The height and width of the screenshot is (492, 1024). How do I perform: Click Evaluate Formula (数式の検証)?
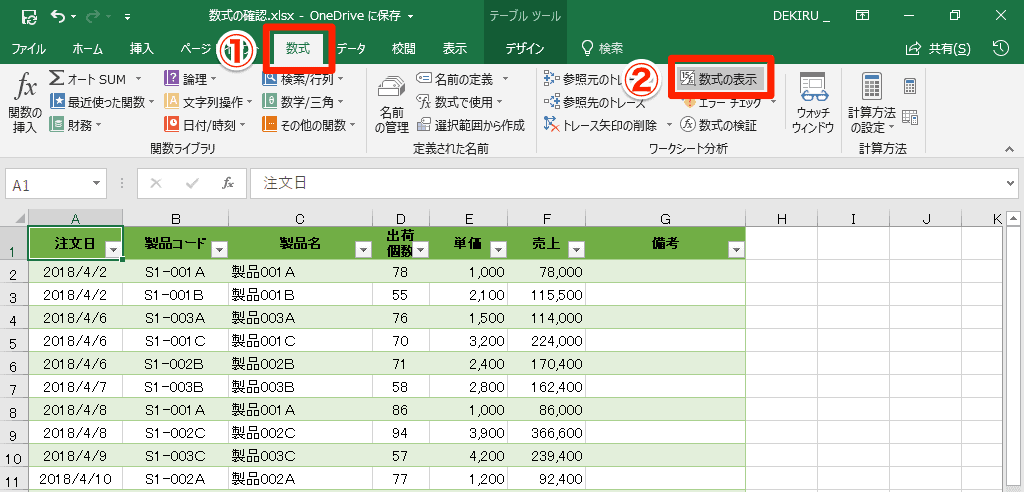click(x=718, y=124)
